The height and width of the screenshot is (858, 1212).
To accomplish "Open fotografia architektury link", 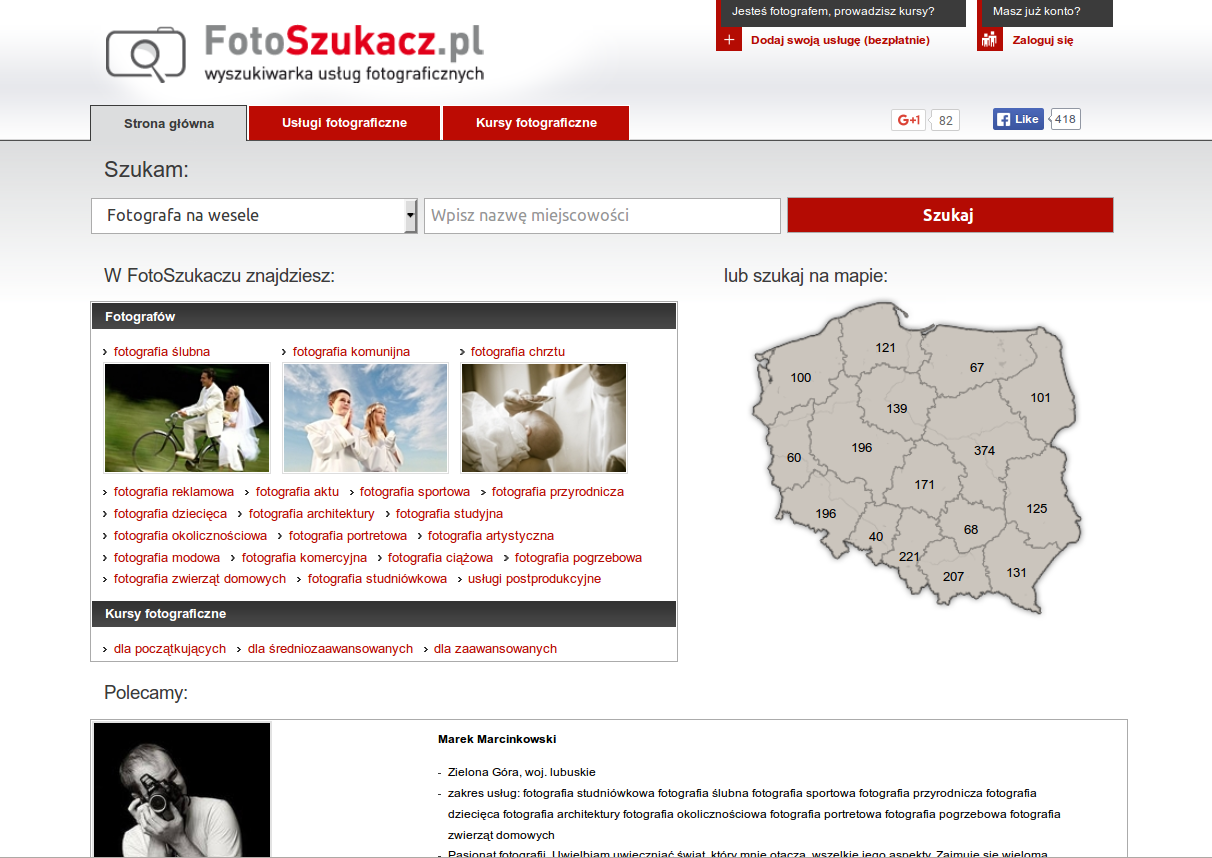I will (x=312, y=514).
